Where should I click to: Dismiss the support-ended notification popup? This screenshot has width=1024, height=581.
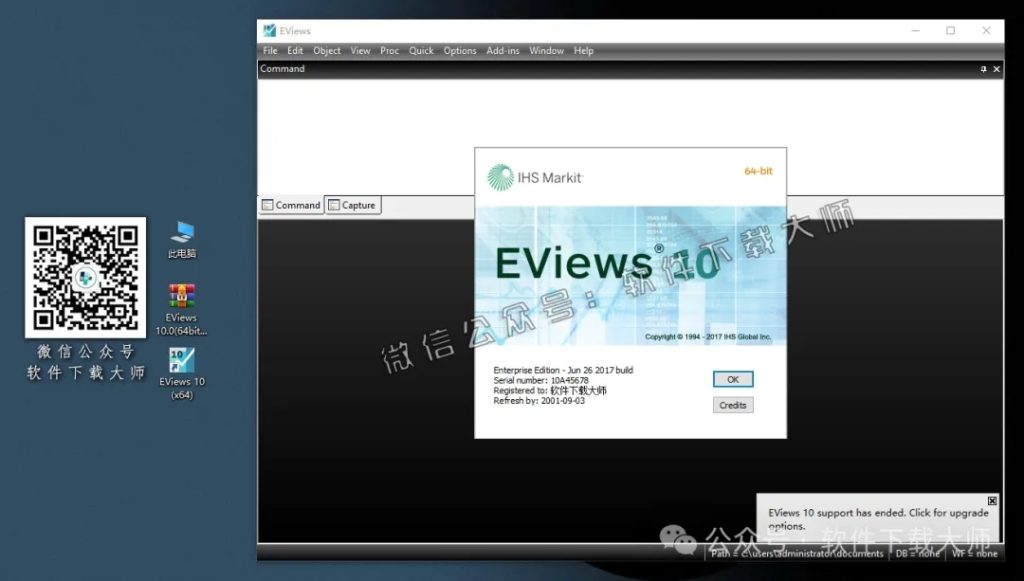point(991,500)
